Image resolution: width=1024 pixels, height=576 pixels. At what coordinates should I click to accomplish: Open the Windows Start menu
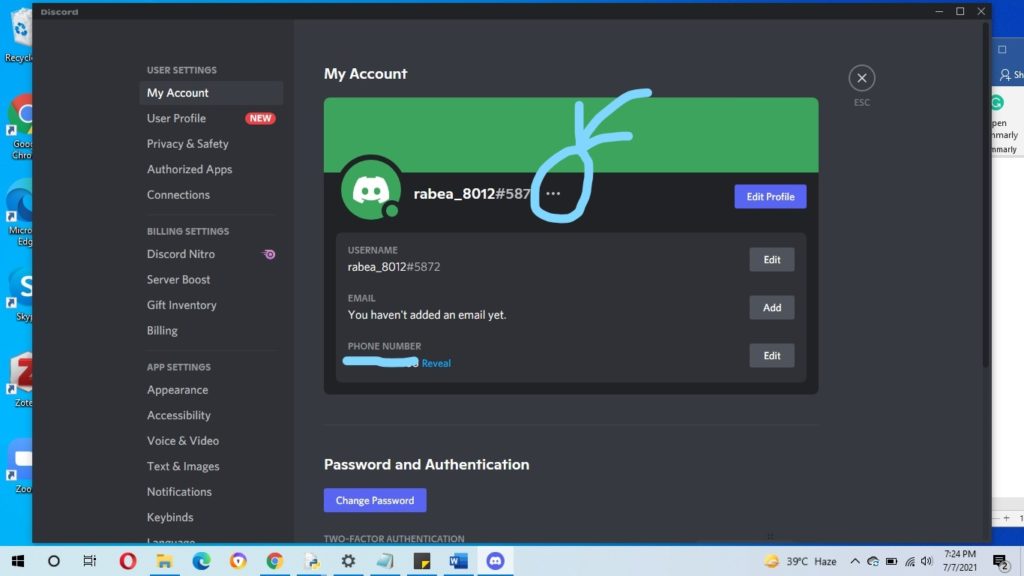[x=18, y=561]
